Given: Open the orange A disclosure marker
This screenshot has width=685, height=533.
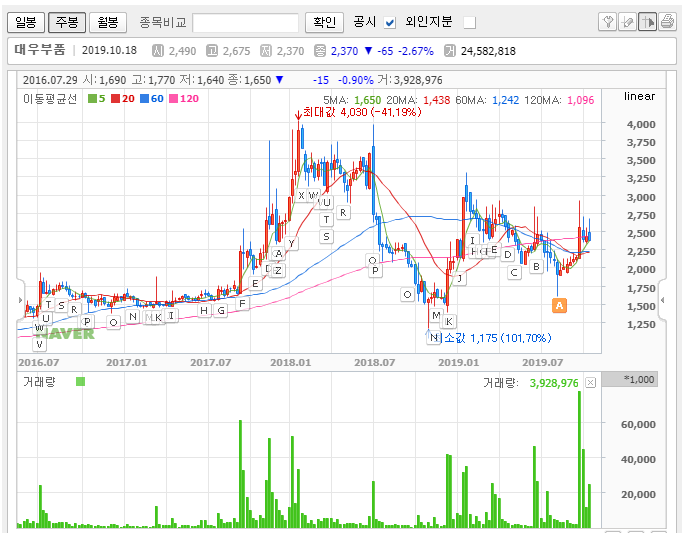Looking at the screenshot, I should (559, 306).
